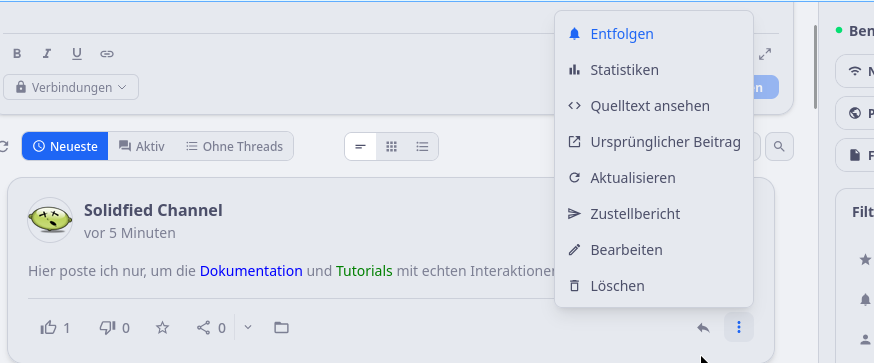Open Ursprünglicher Beitrag menu entry
Image resolution: width=874 pixels, height=363 pixels.
click(x=654, y=142)
